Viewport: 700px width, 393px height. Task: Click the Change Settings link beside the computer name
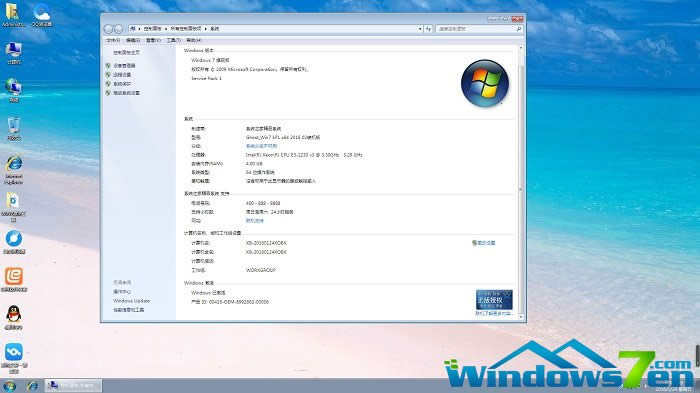(486, 243)
